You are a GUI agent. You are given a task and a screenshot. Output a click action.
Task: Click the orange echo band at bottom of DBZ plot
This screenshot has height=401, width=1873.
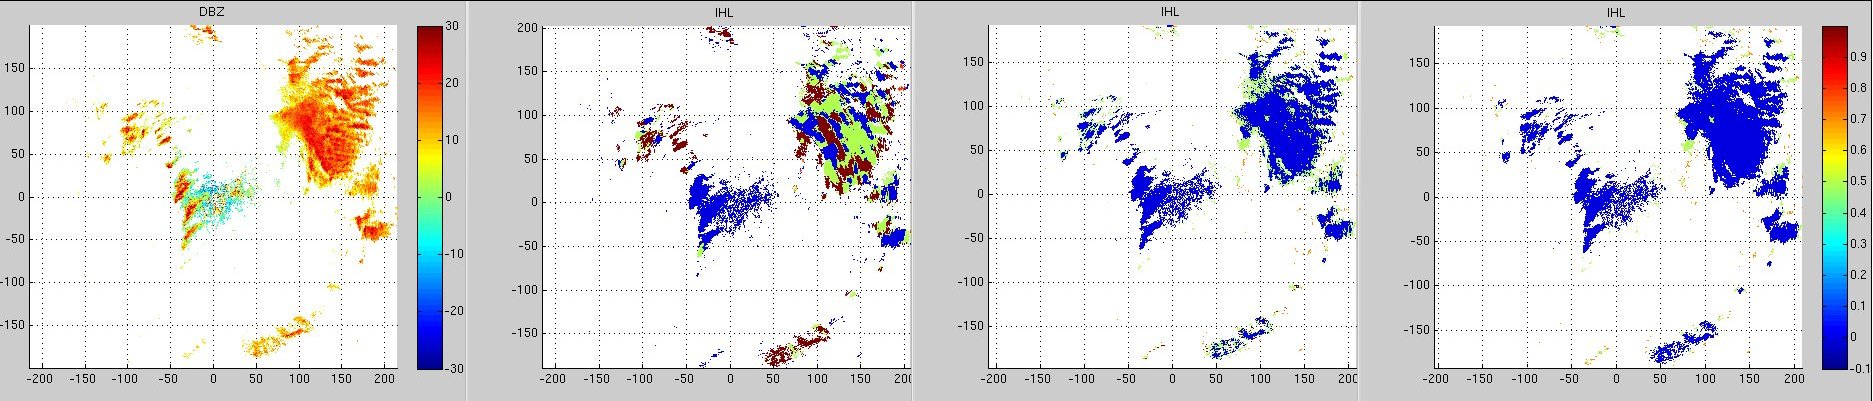(275, 338)
